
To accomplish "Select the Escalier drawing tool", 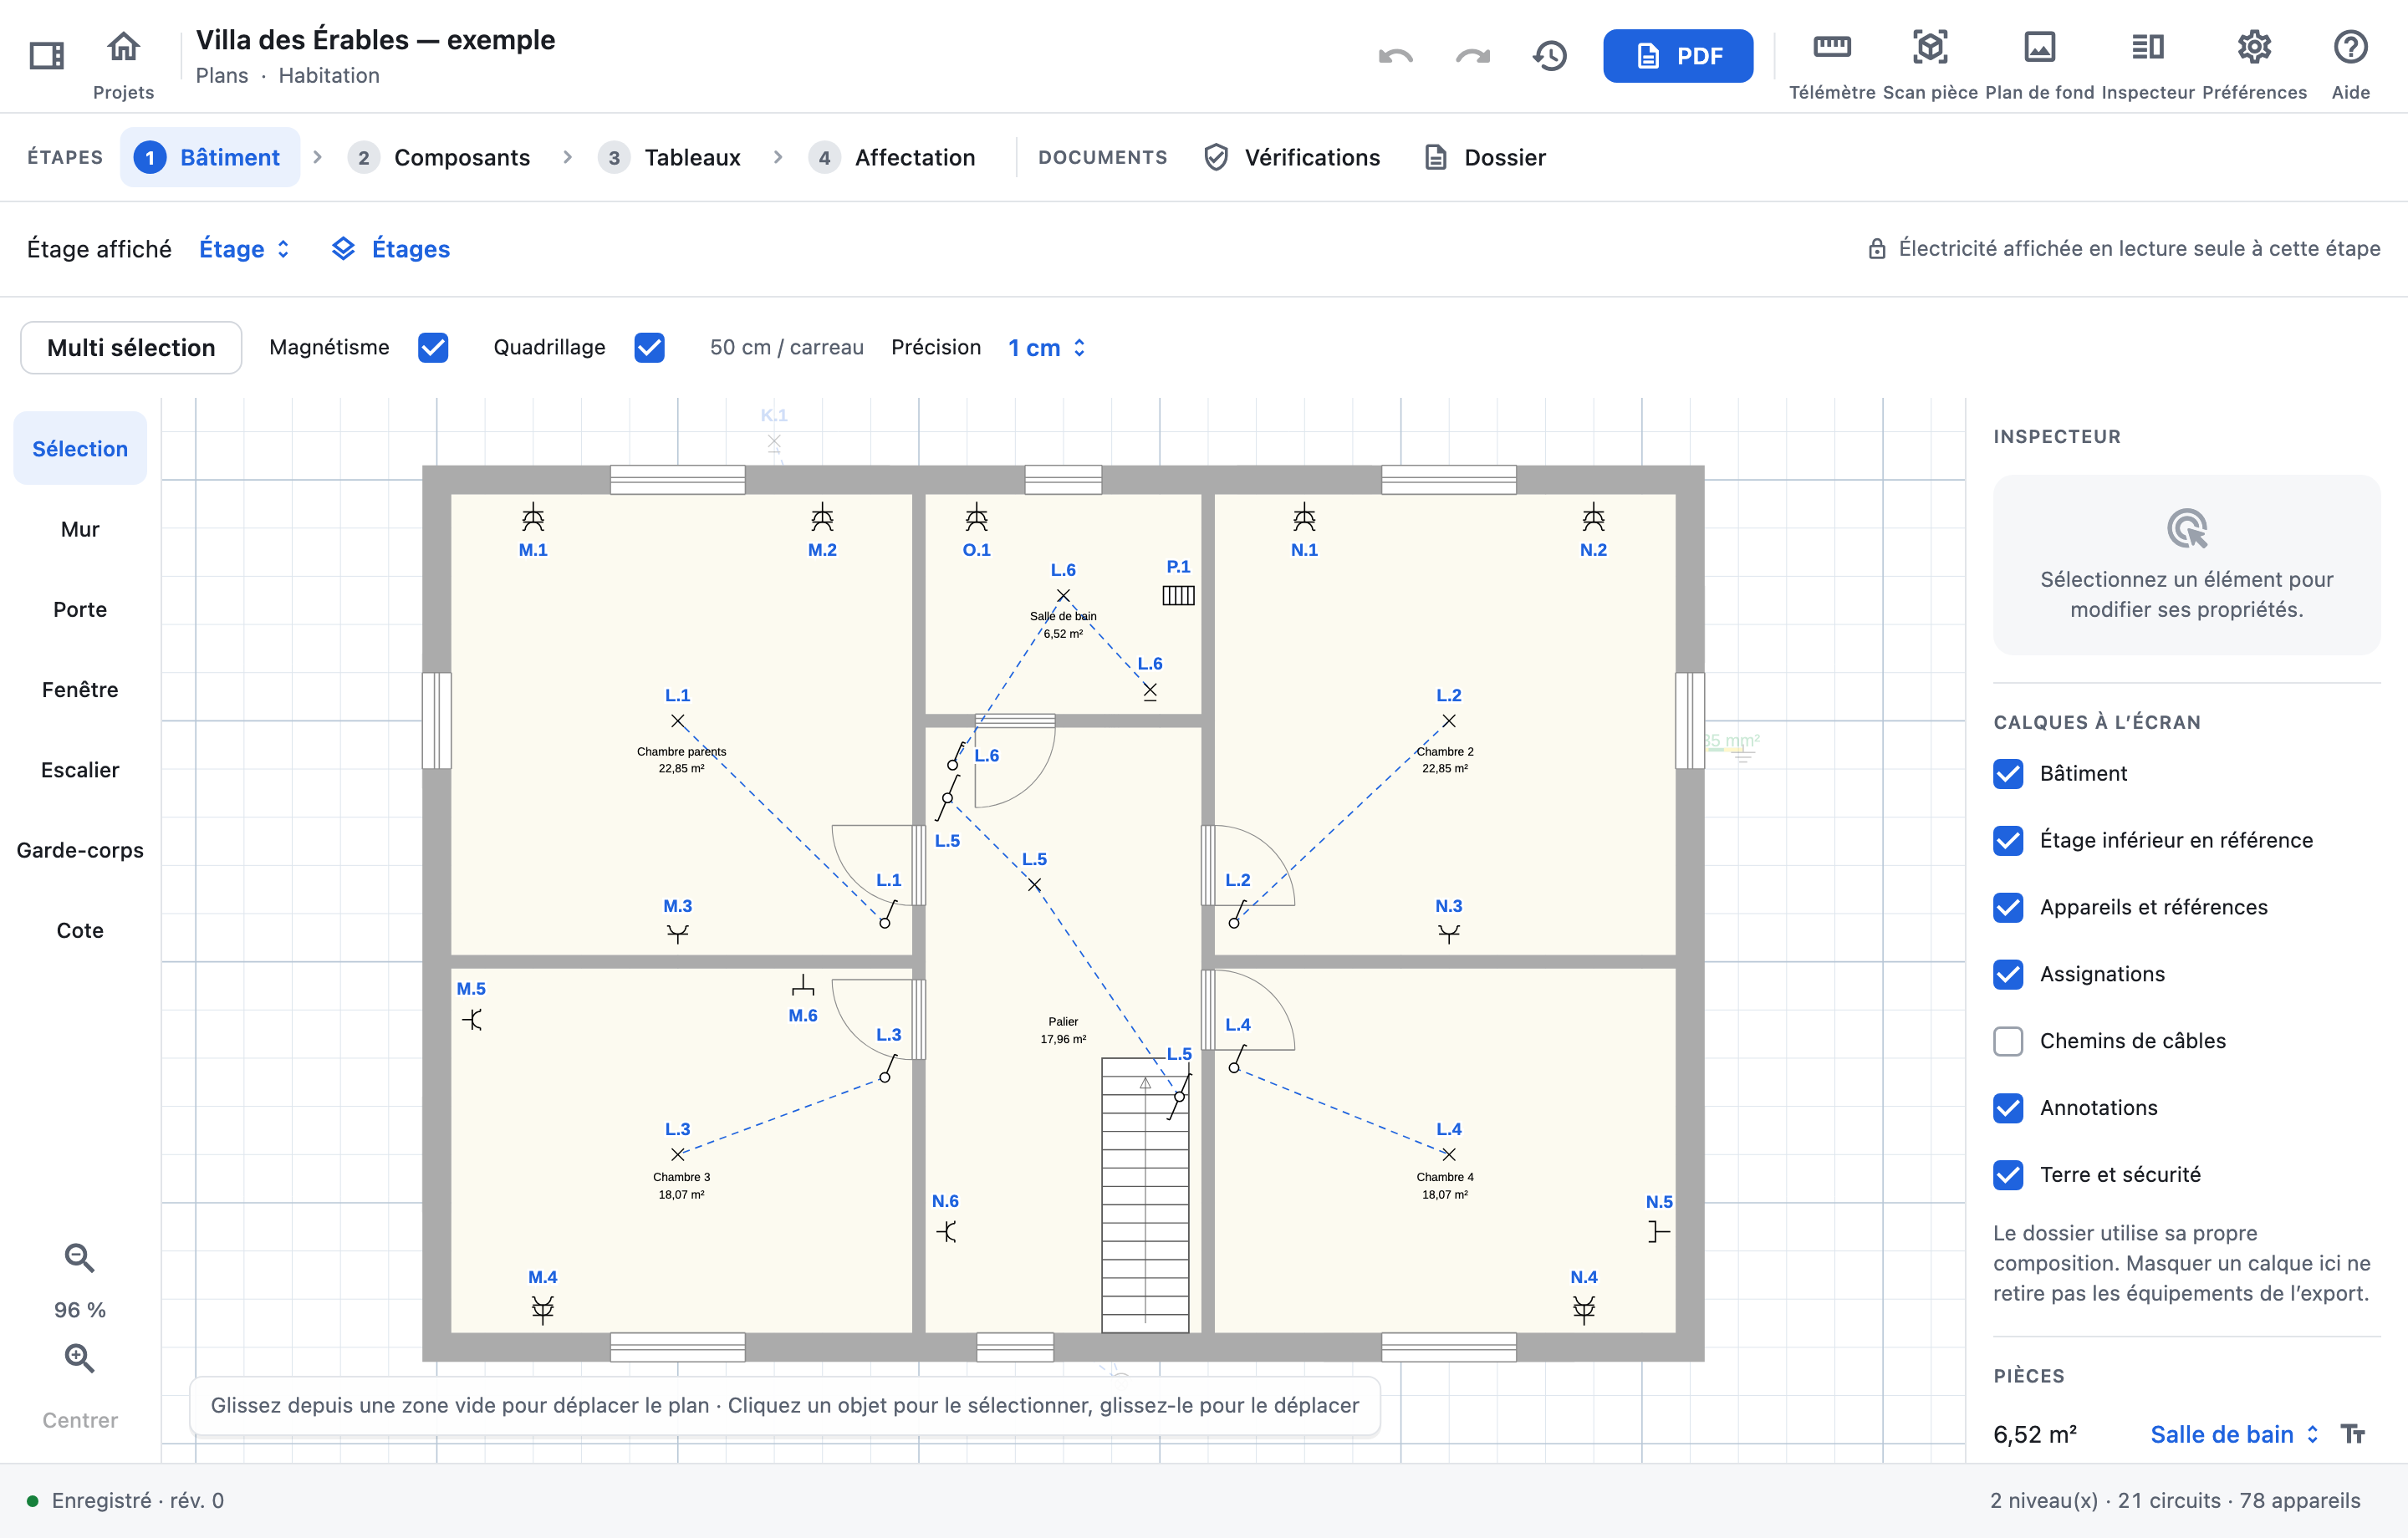I will coord(80,770).
